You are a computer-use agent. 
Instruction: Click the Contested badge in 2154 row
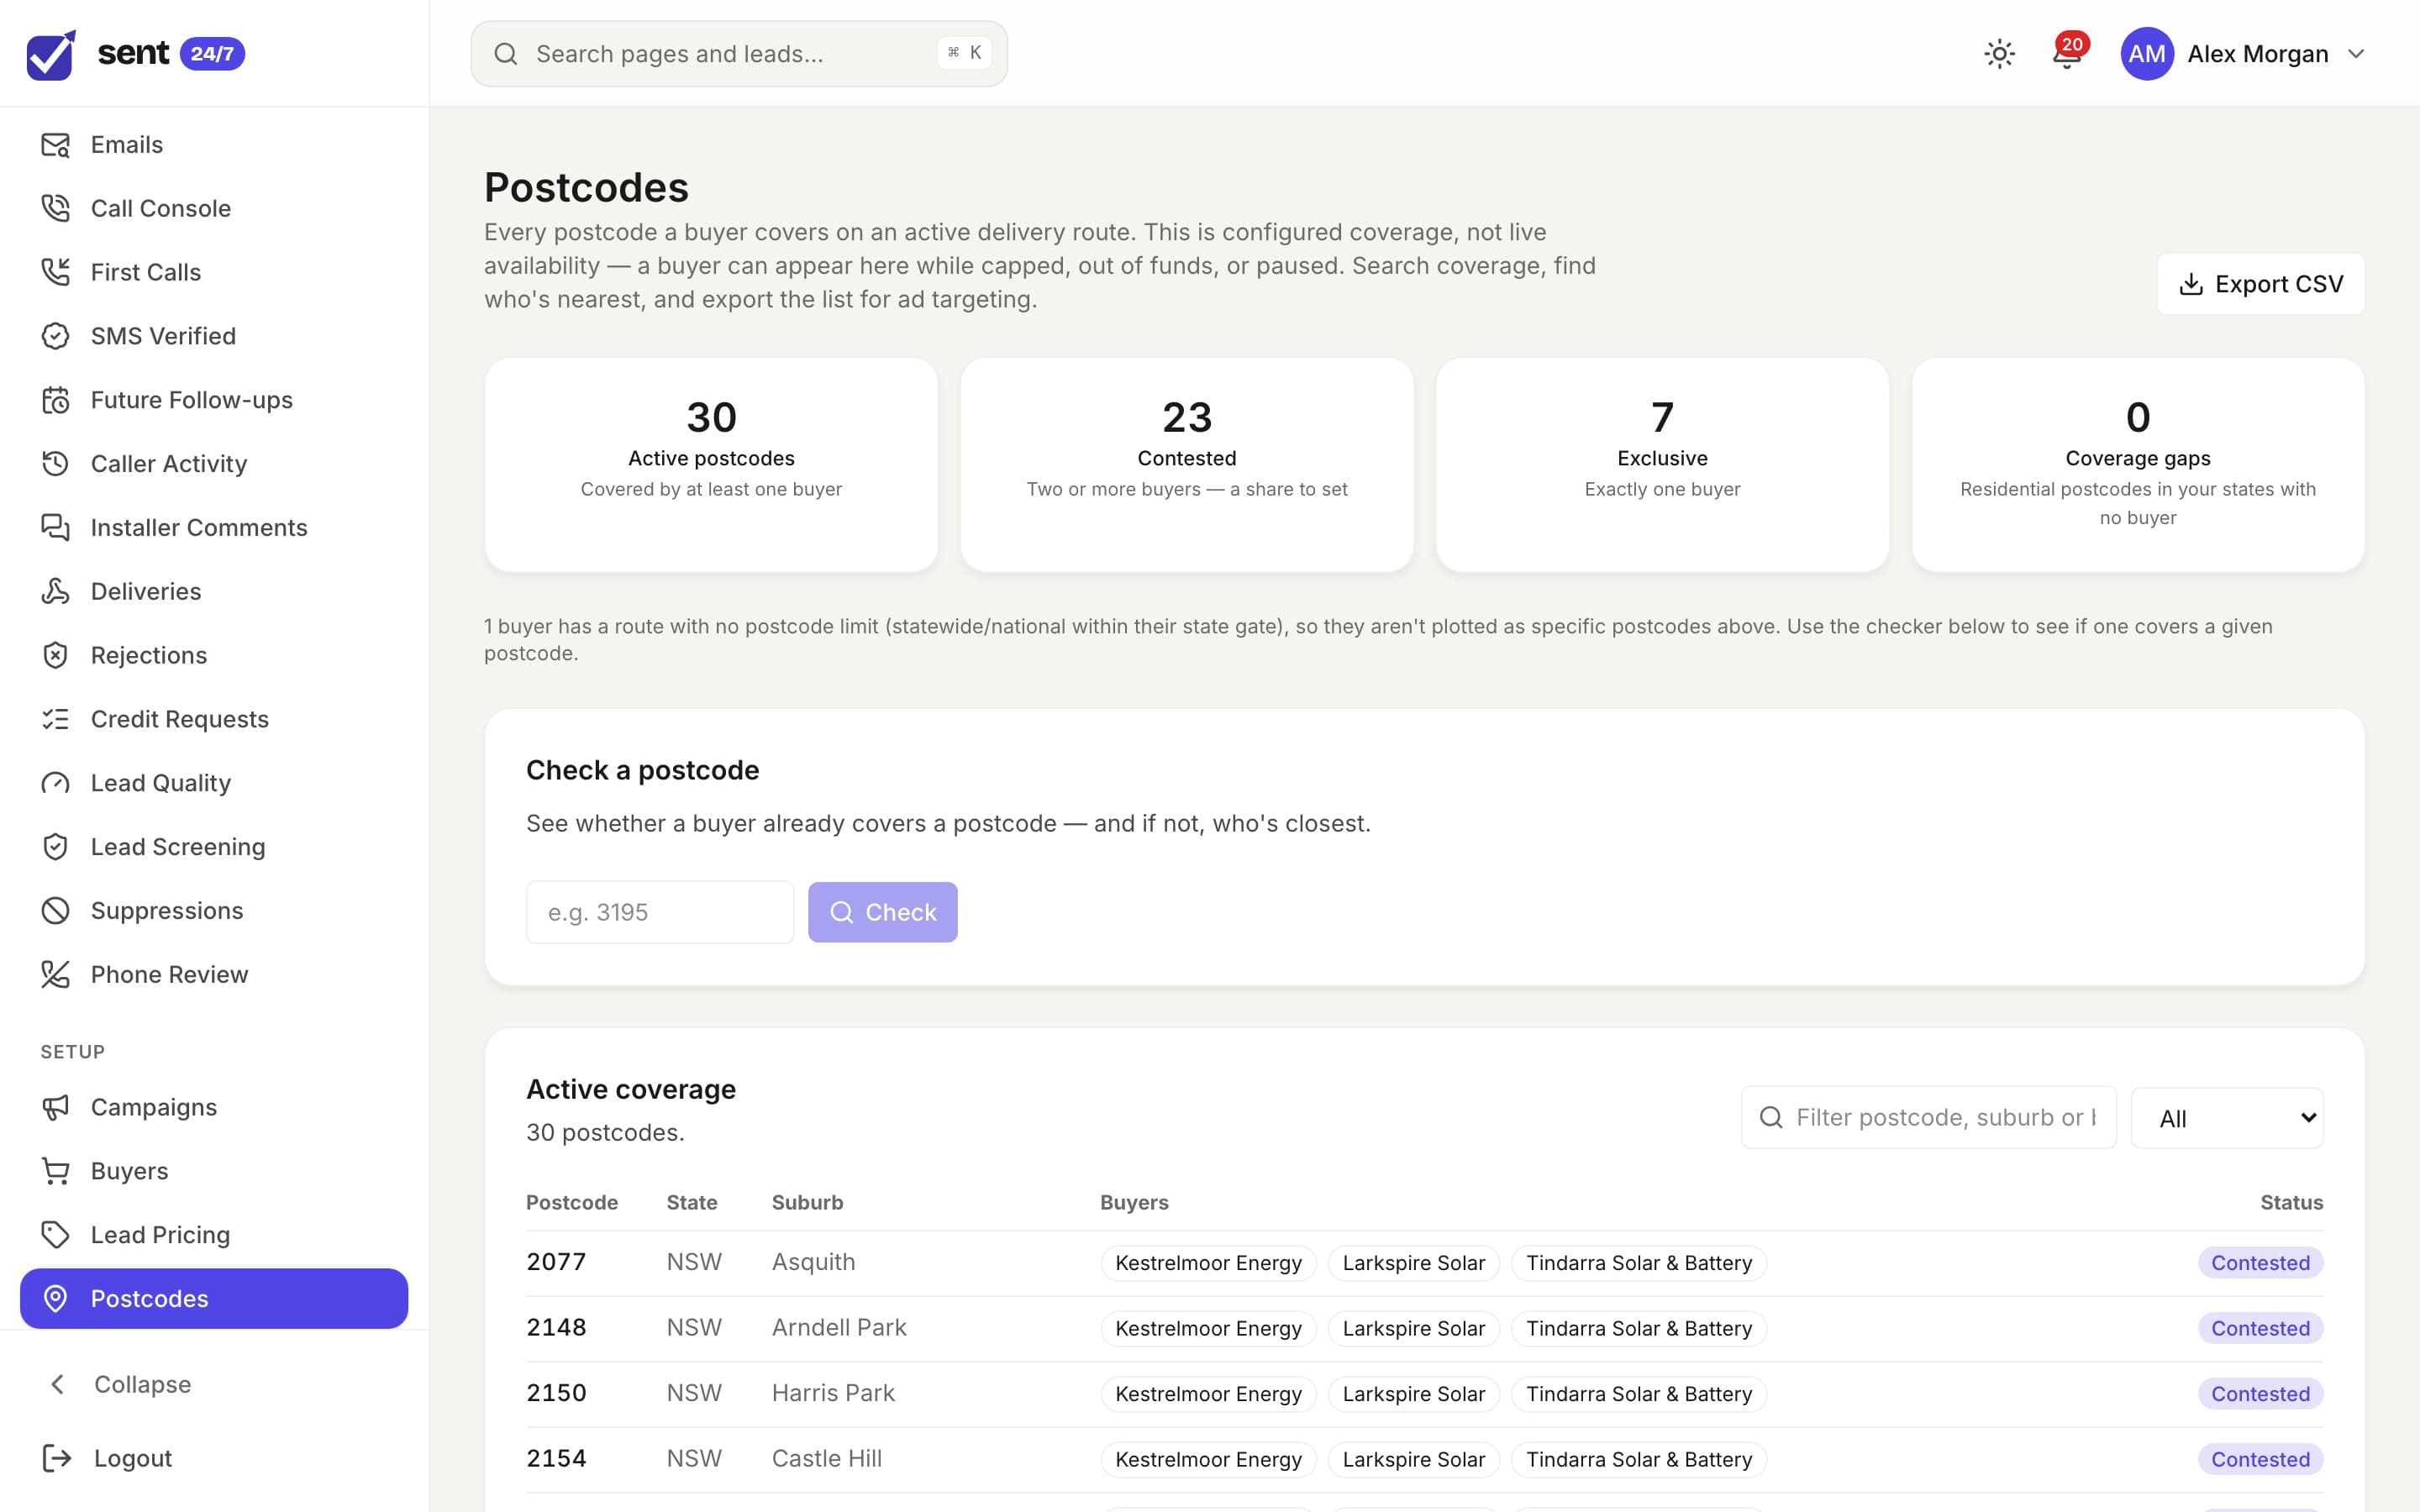pos(2260,1460)
